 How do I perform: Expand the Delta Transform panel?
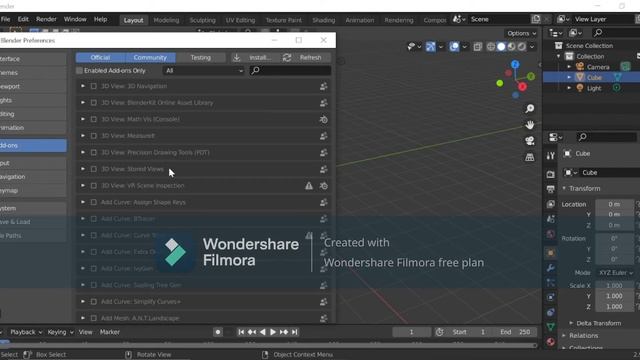[596, 323]
